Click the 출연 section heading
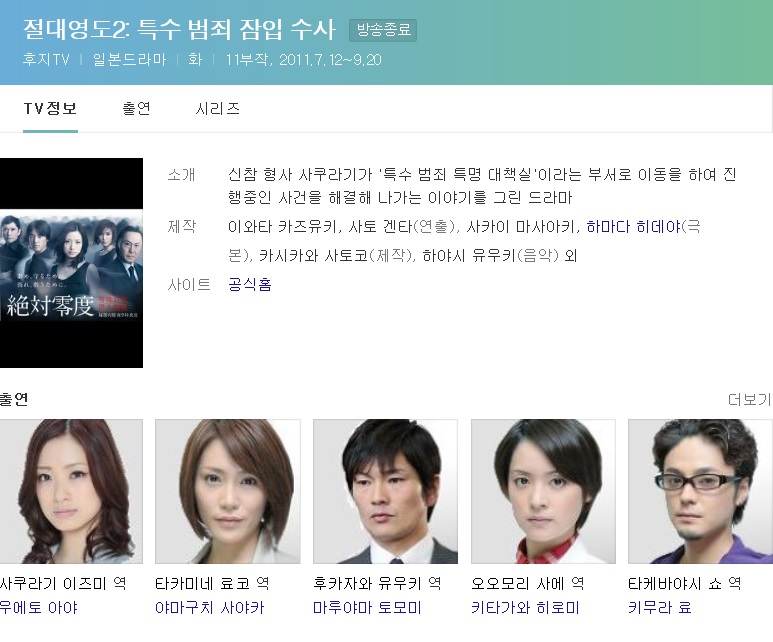Image resolution: width=773 pixels, height=642 pixels. (14, 399)
